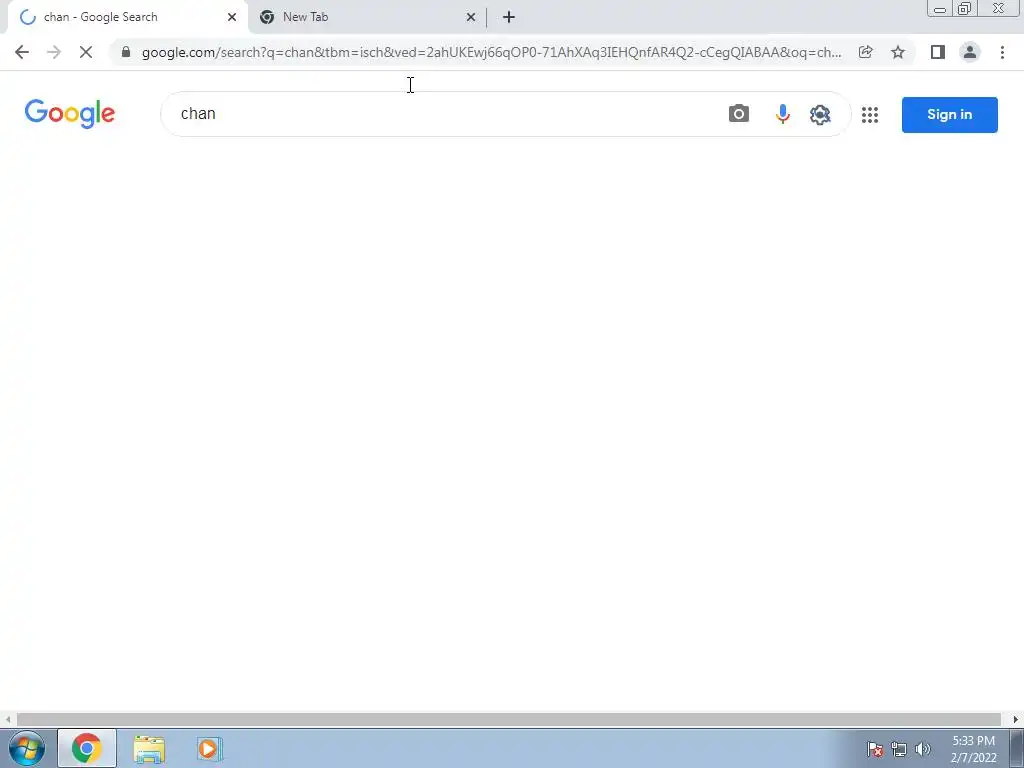
Task: Click the browser forward arrow
Action: coord(54,52)
